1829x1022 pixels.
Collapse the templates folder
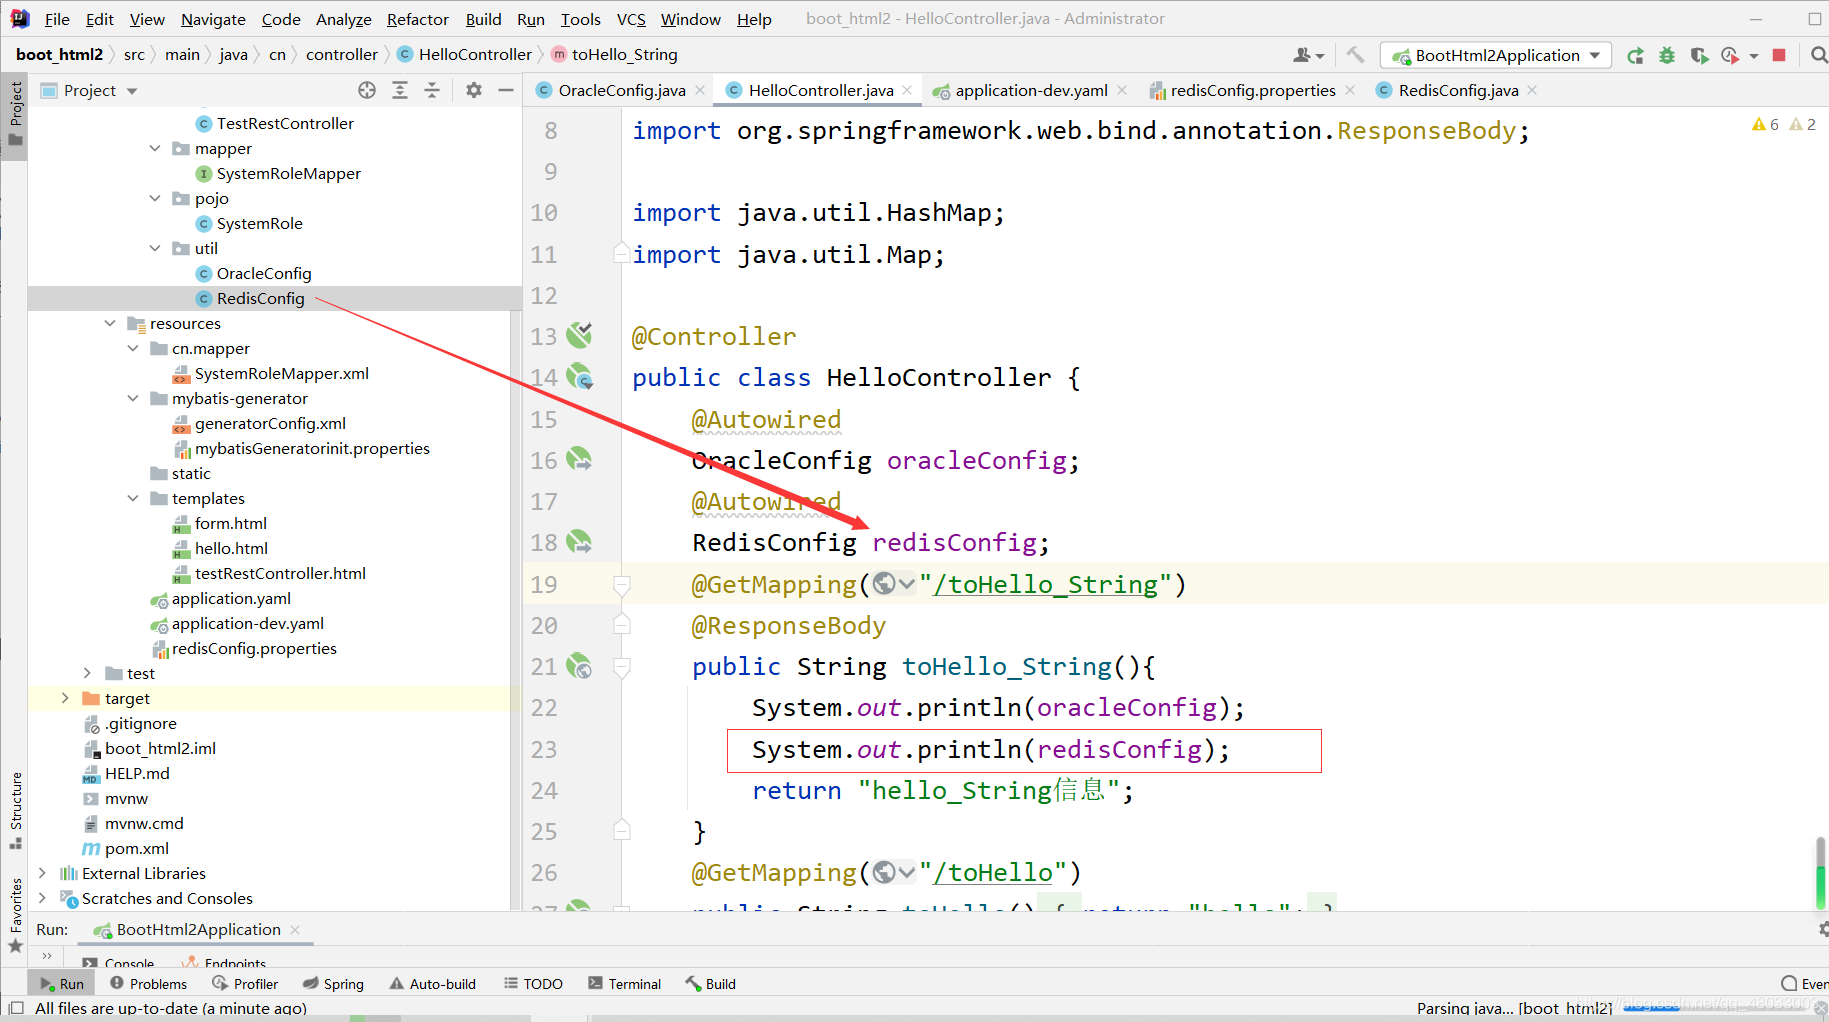(133, 498)
